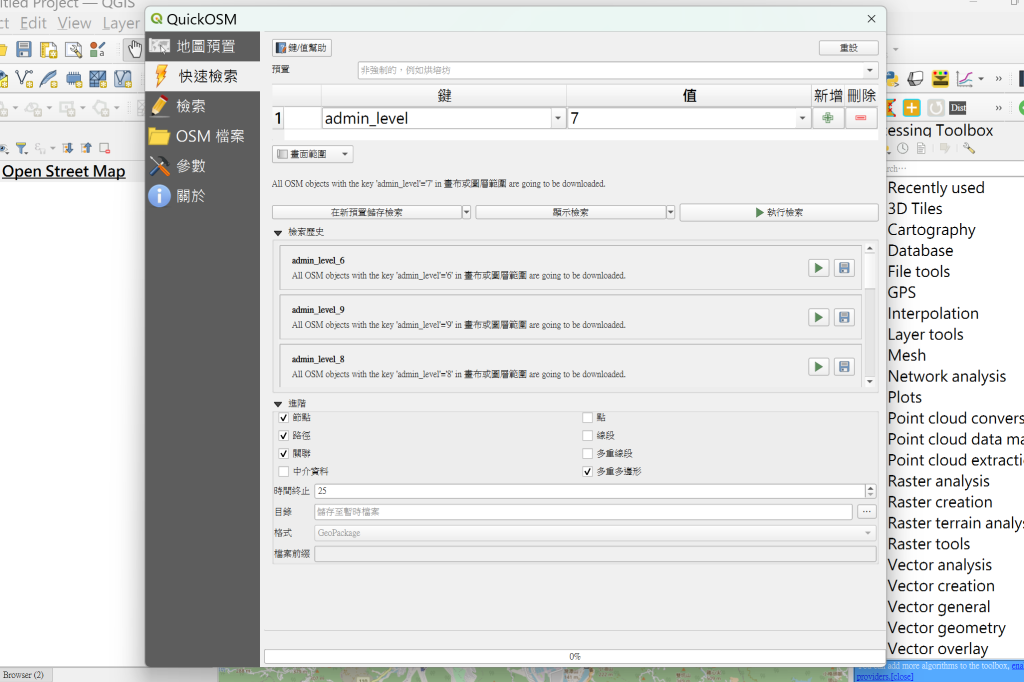Viewport: 1024px width, 682px height.
Task: Click Remove Layer icon in Layers panel
Action: 104,148
